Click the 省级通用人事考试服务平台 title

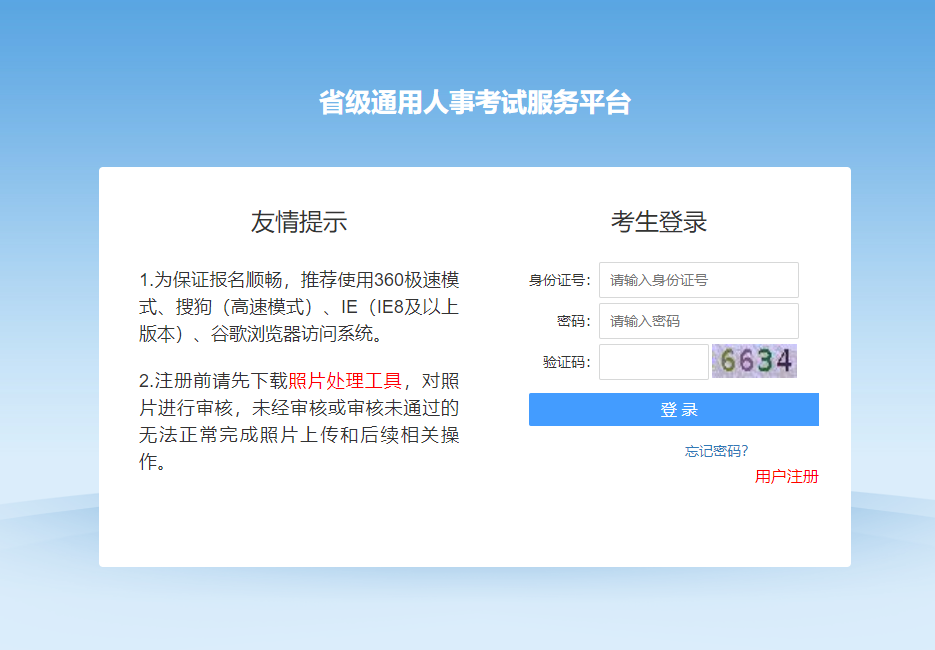pyautogui.click(x=475, y=102)
